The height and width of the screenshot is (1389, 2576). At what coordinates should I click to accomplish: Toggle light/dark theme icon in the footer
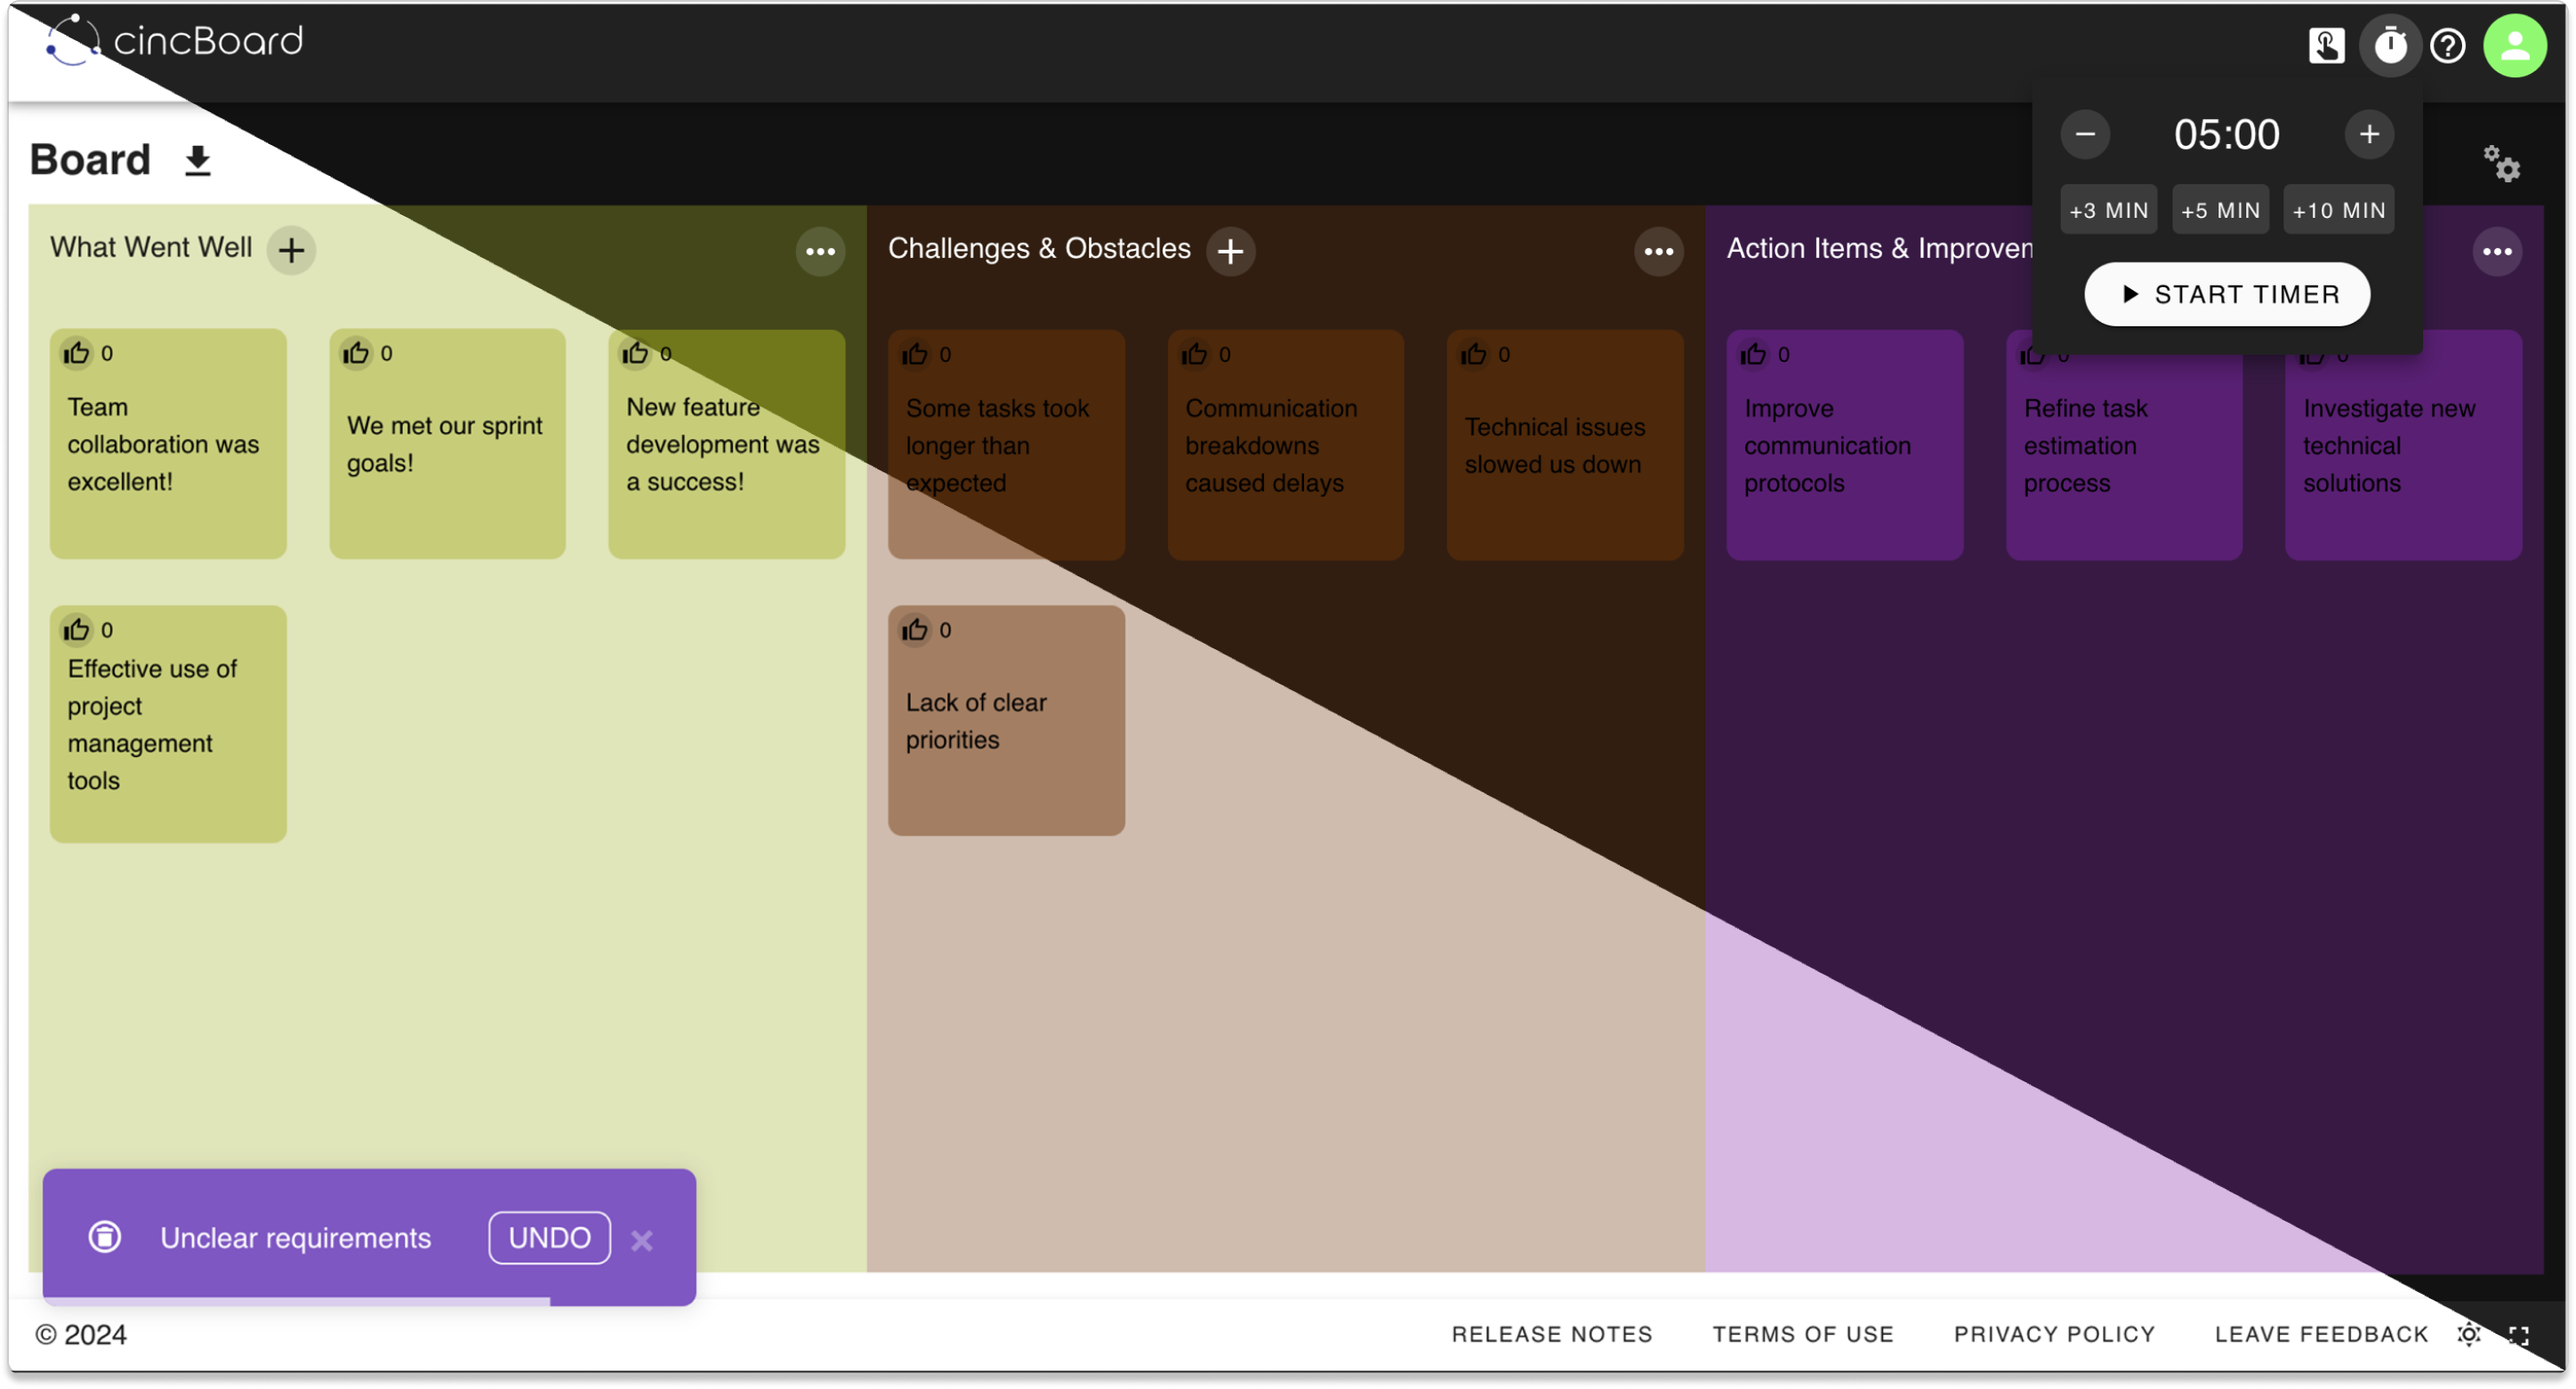tap(2469, 1334)
